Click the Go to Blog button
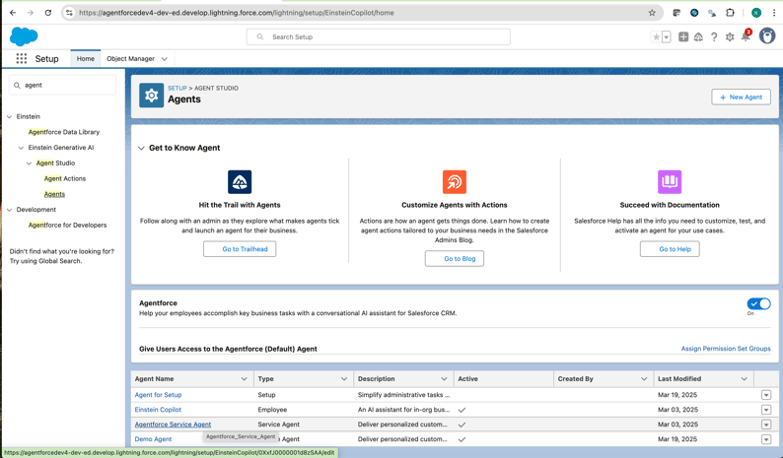This screenshot has width=783, height=458. (454, 258)
